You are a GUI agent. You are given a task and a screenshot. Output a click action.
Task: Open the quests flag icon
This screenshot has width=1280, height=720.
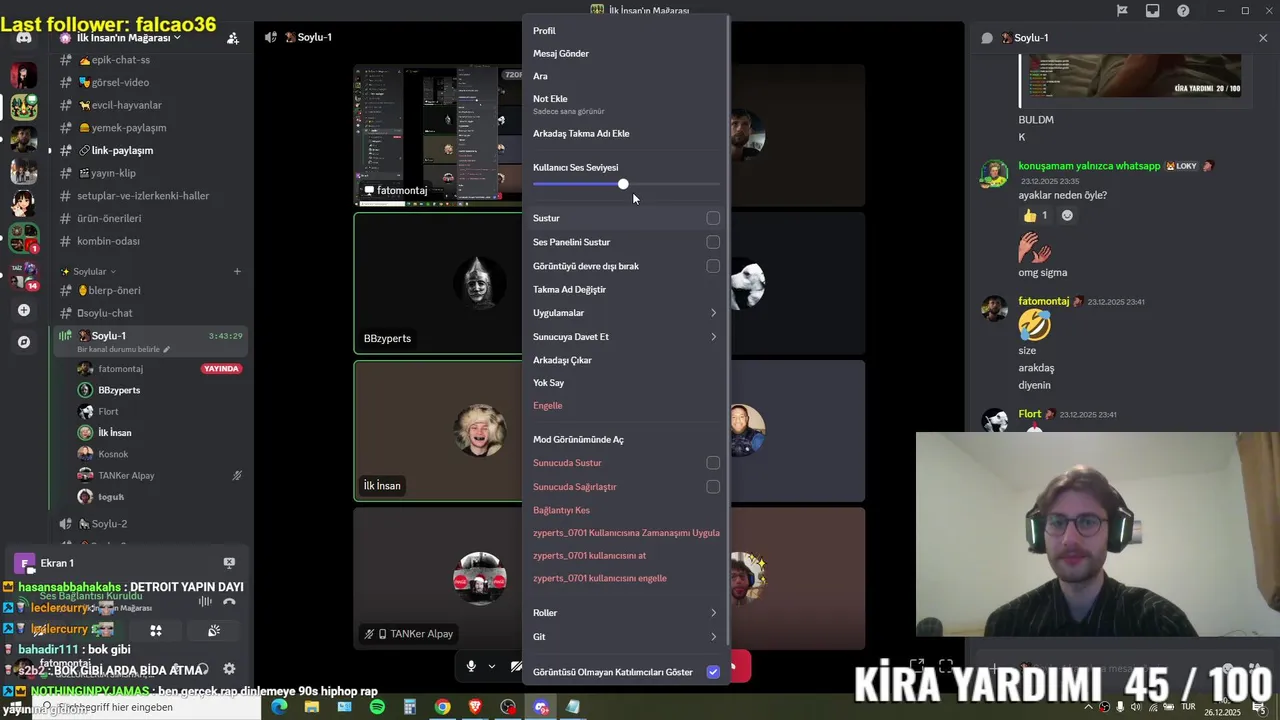[x=1122, y=11]
